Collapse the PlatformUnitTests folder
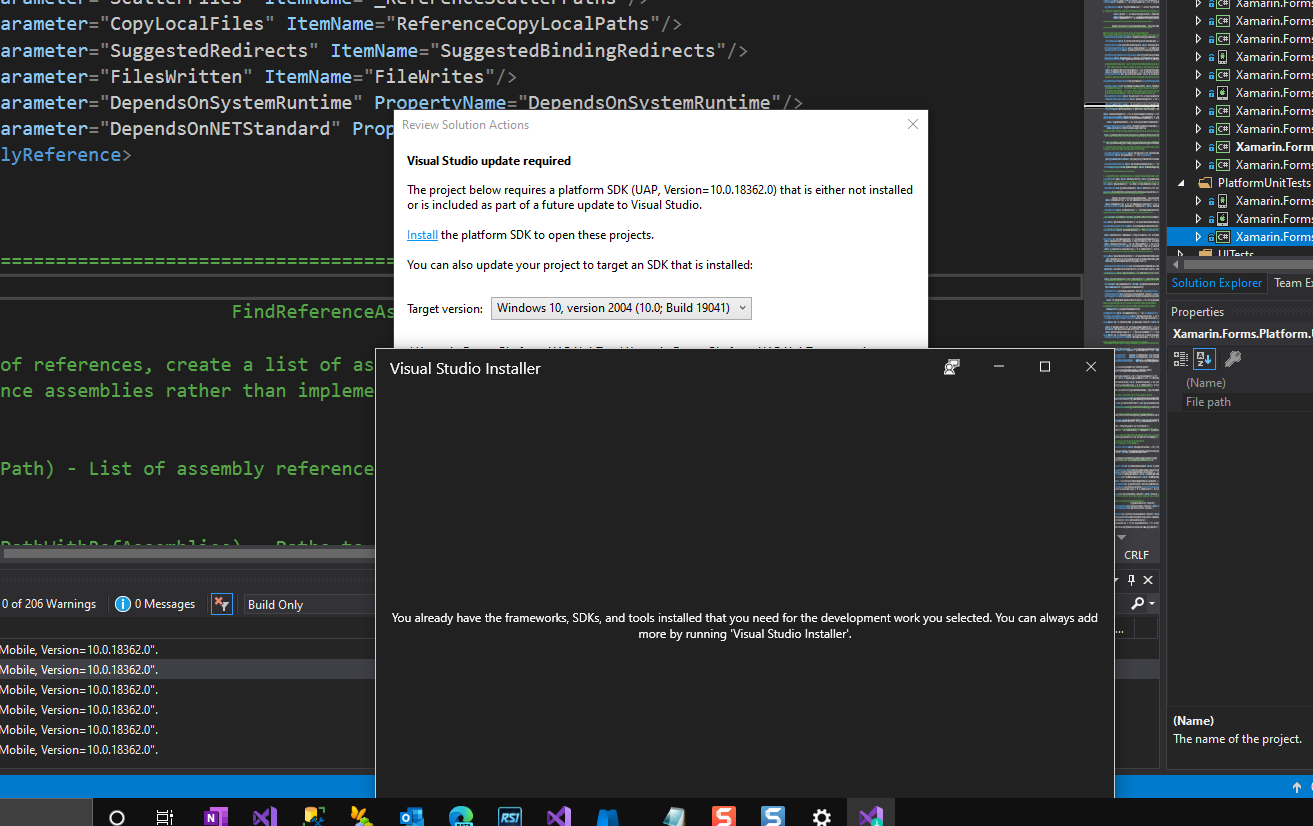Viewport: 1313px width, 826px height. click(1181, 183)
